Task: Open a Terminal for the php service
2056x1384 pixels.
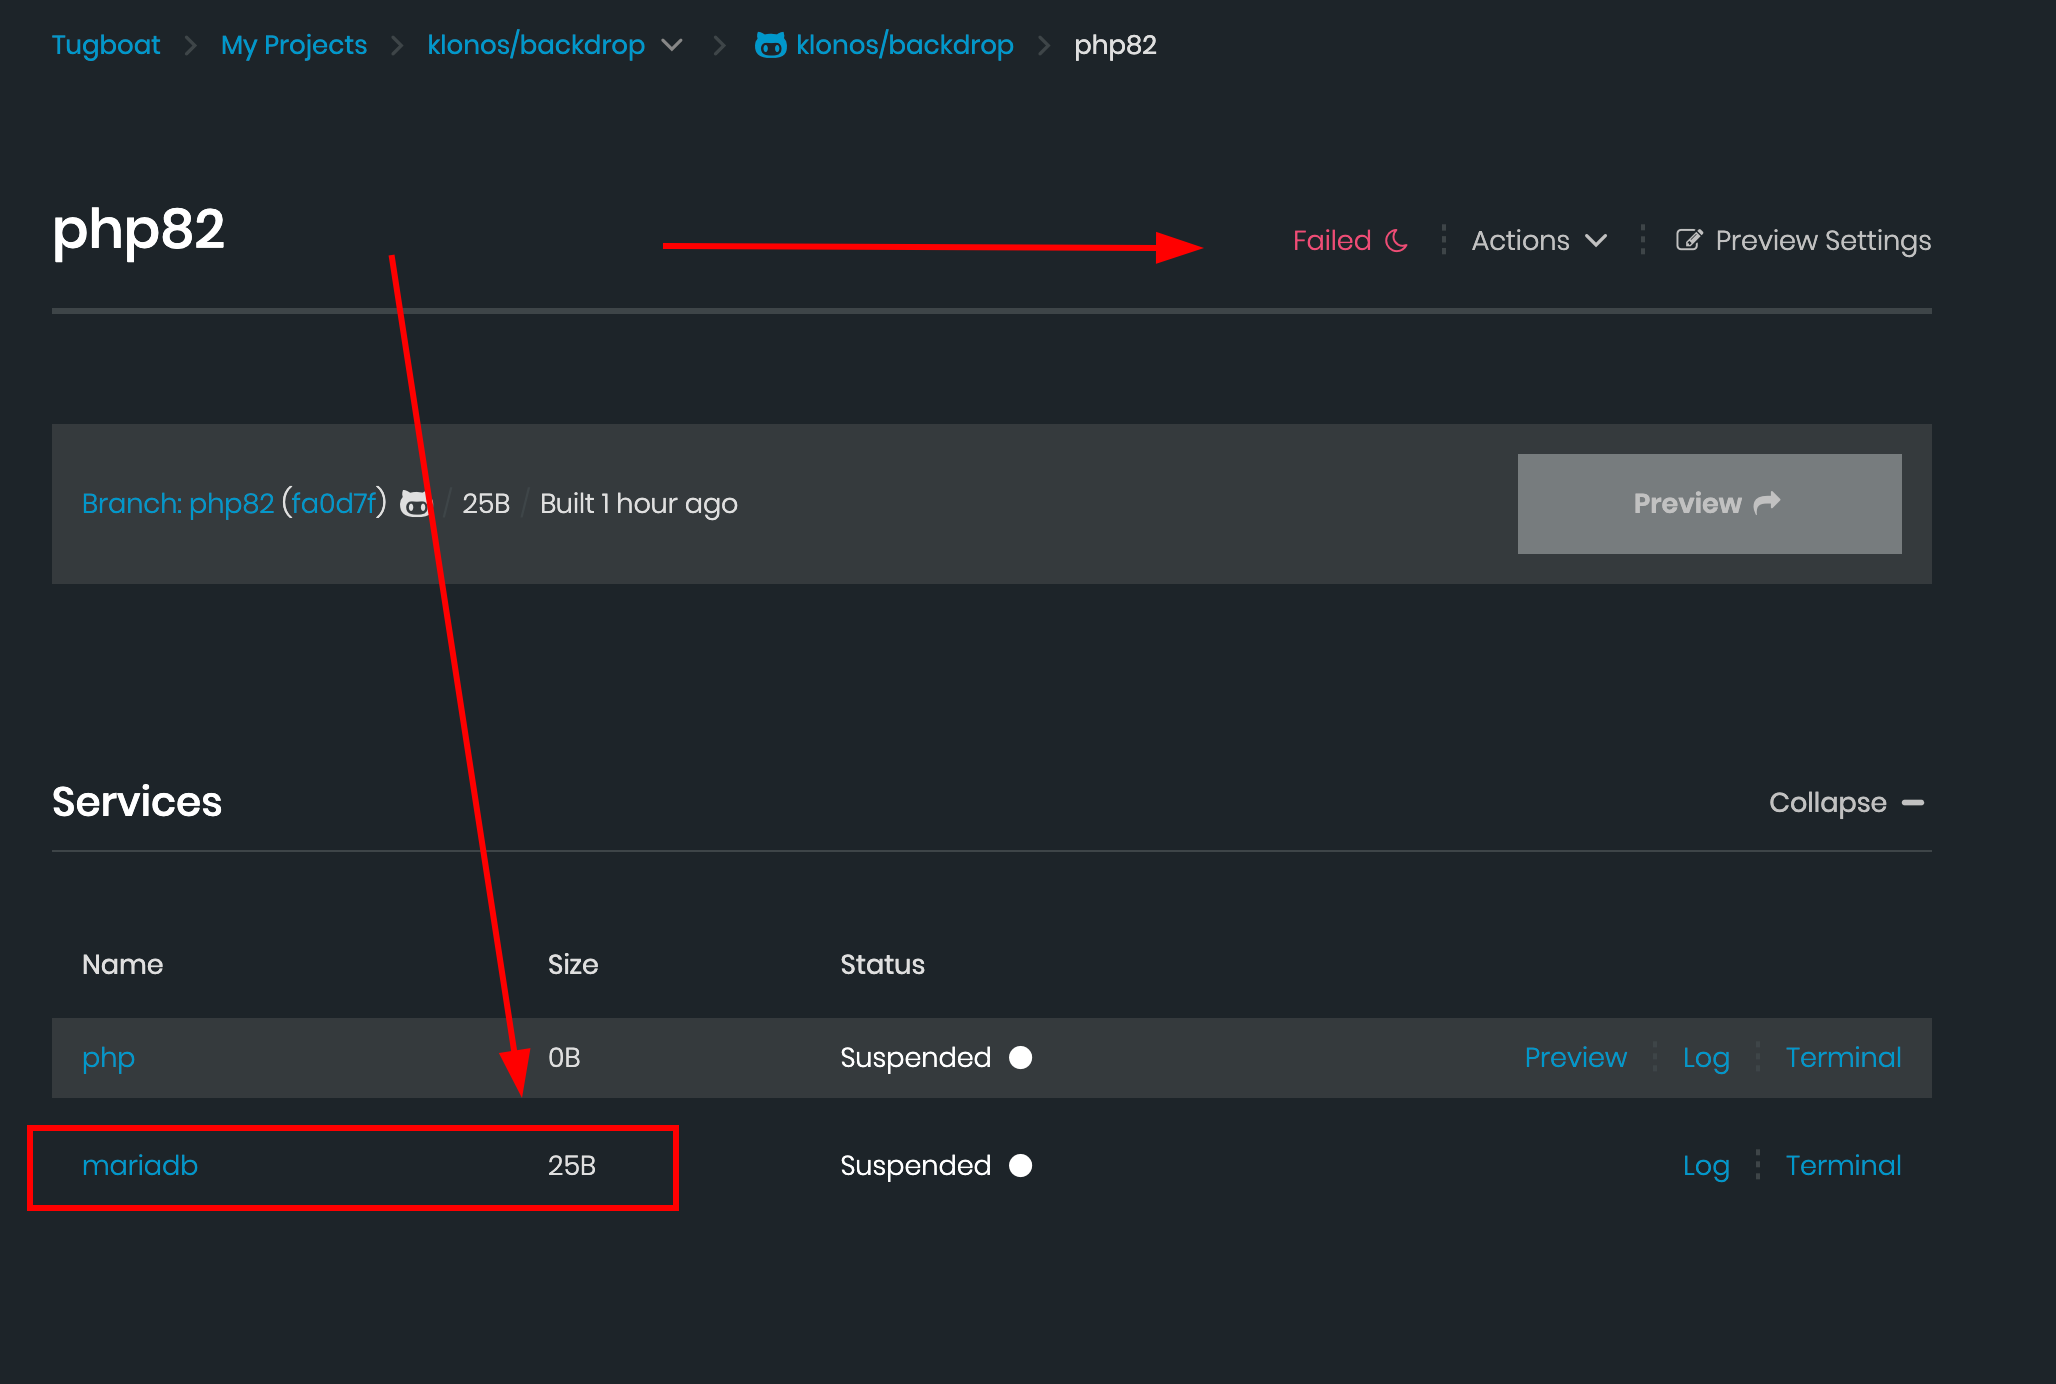Action: [1843, 1057]
